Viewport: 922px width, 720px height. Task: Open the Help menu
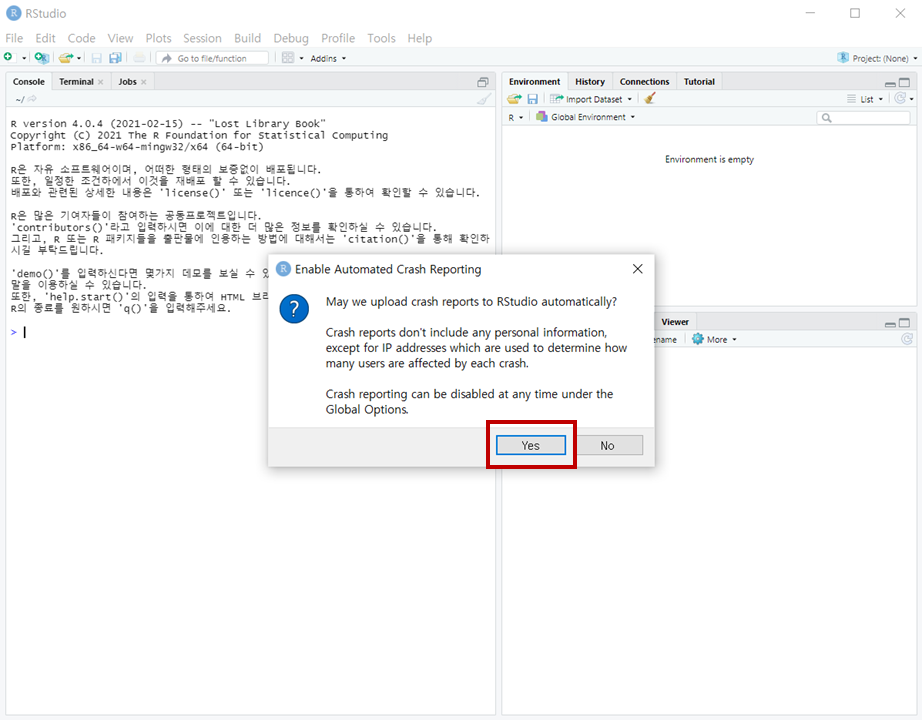tap(419, 38)
